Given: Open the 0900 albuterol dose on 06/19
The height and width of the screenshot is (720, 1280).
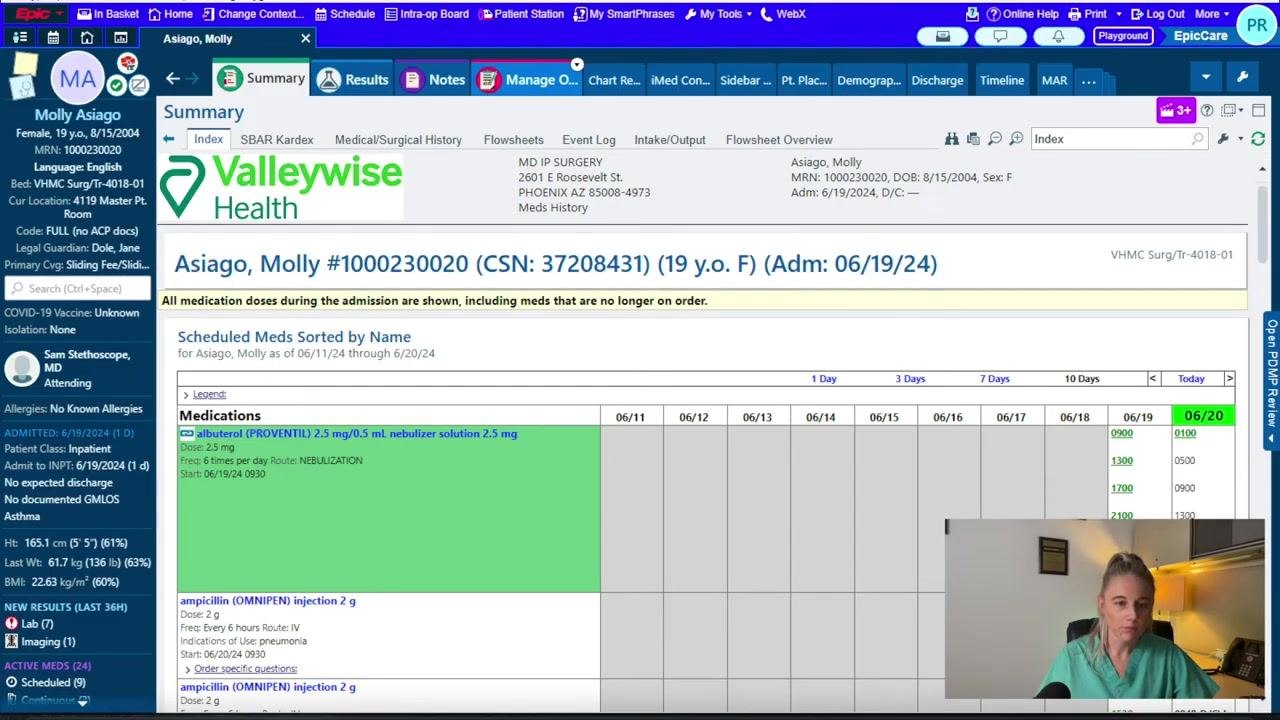Looking at the screenshot, I should point(1122,434).
